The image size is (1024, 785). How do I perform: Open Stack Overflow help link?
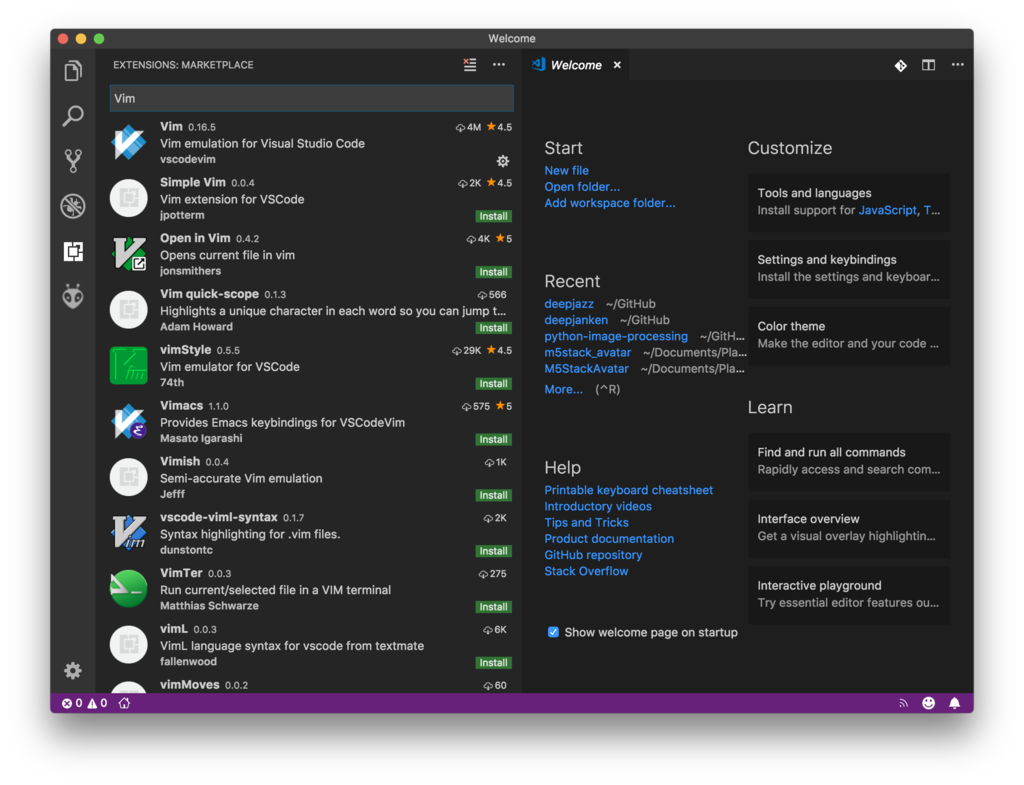586,571
